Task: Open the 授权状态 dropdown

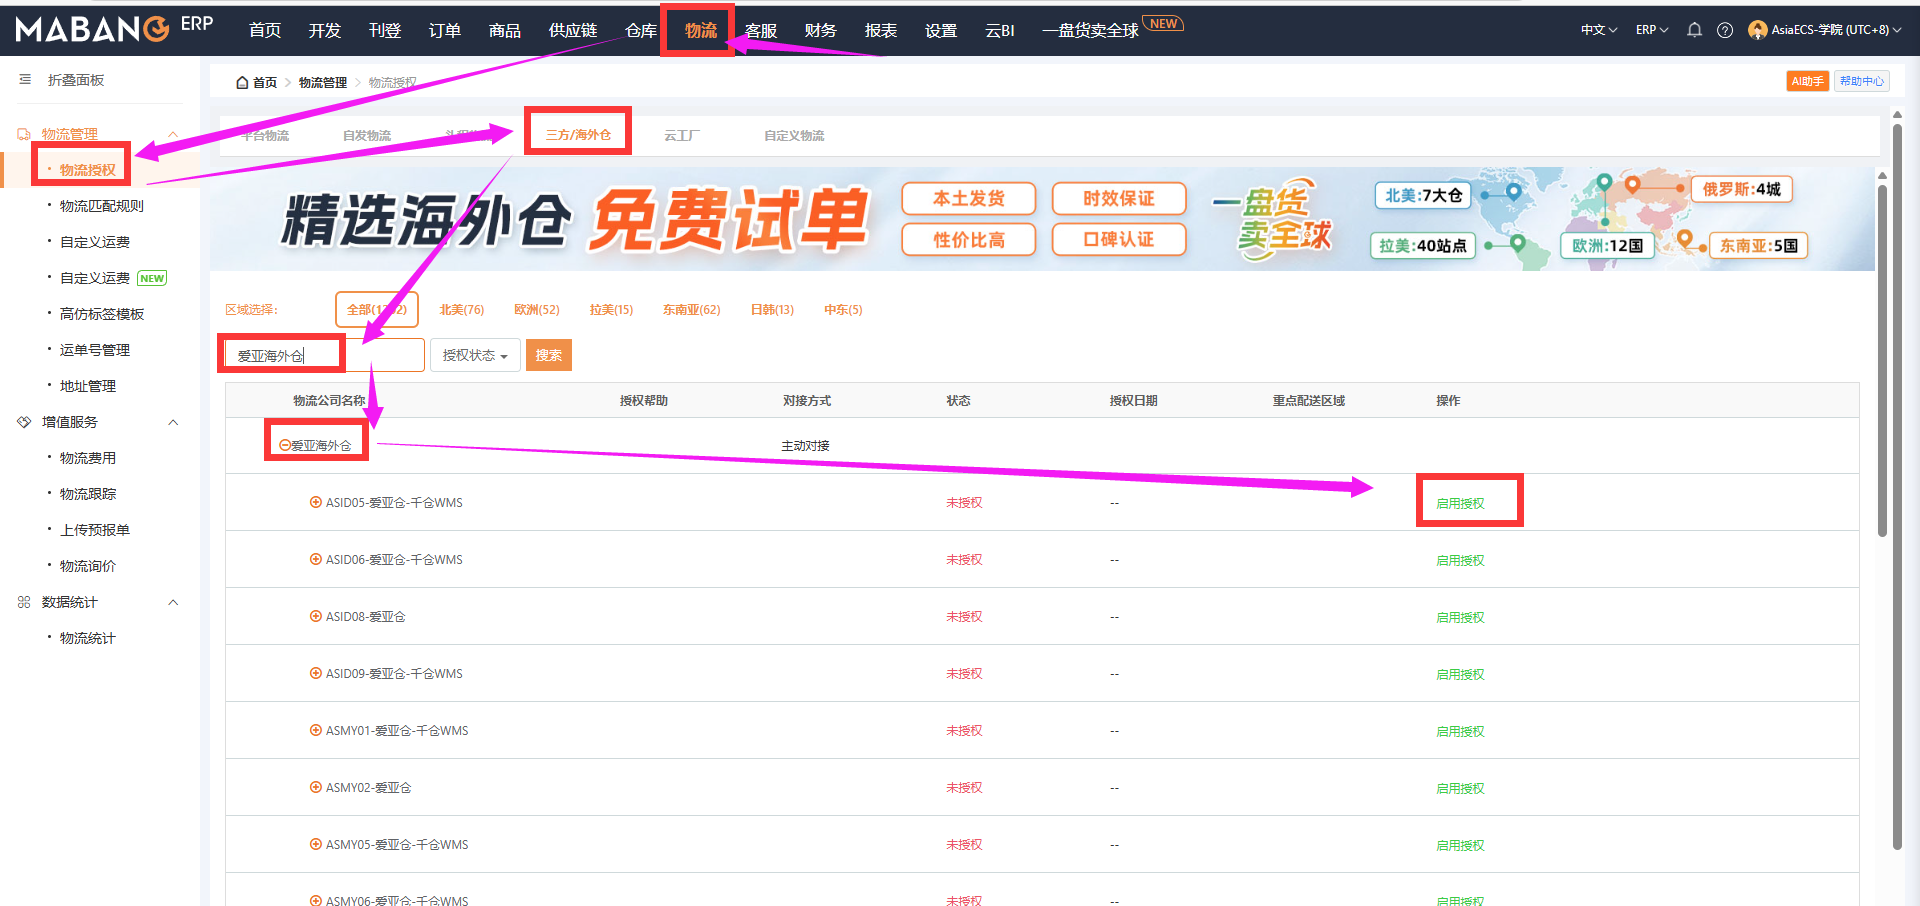Action: pos(475,355)
